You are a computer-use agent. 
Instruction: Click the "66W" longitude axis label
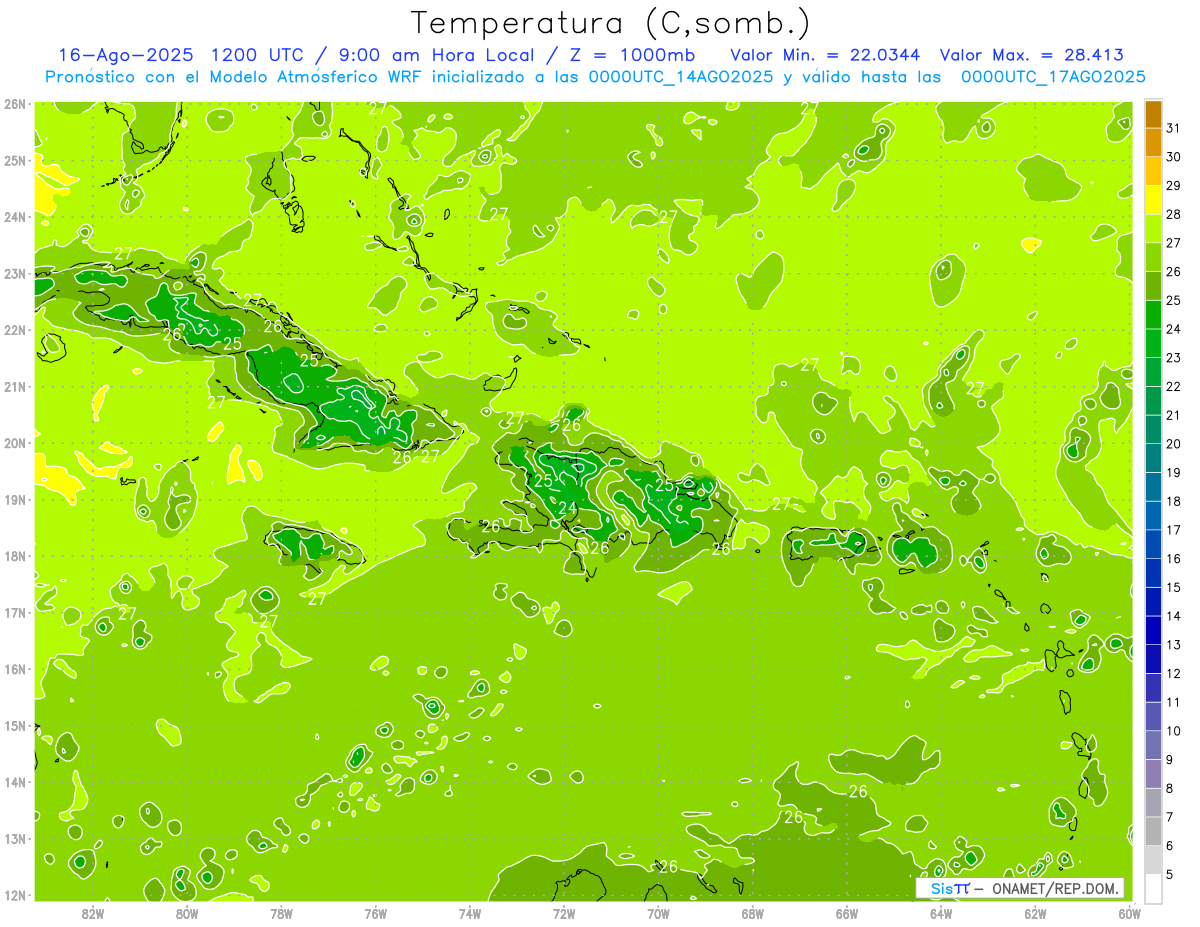[847, 914]
